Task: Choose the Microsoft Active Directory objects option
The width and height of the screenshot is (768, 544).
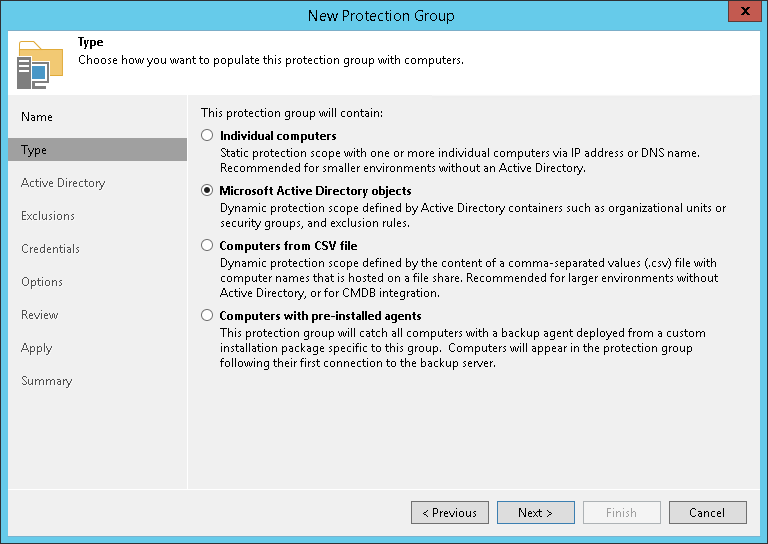Action: pyautogui.click(x=207, y=190)
